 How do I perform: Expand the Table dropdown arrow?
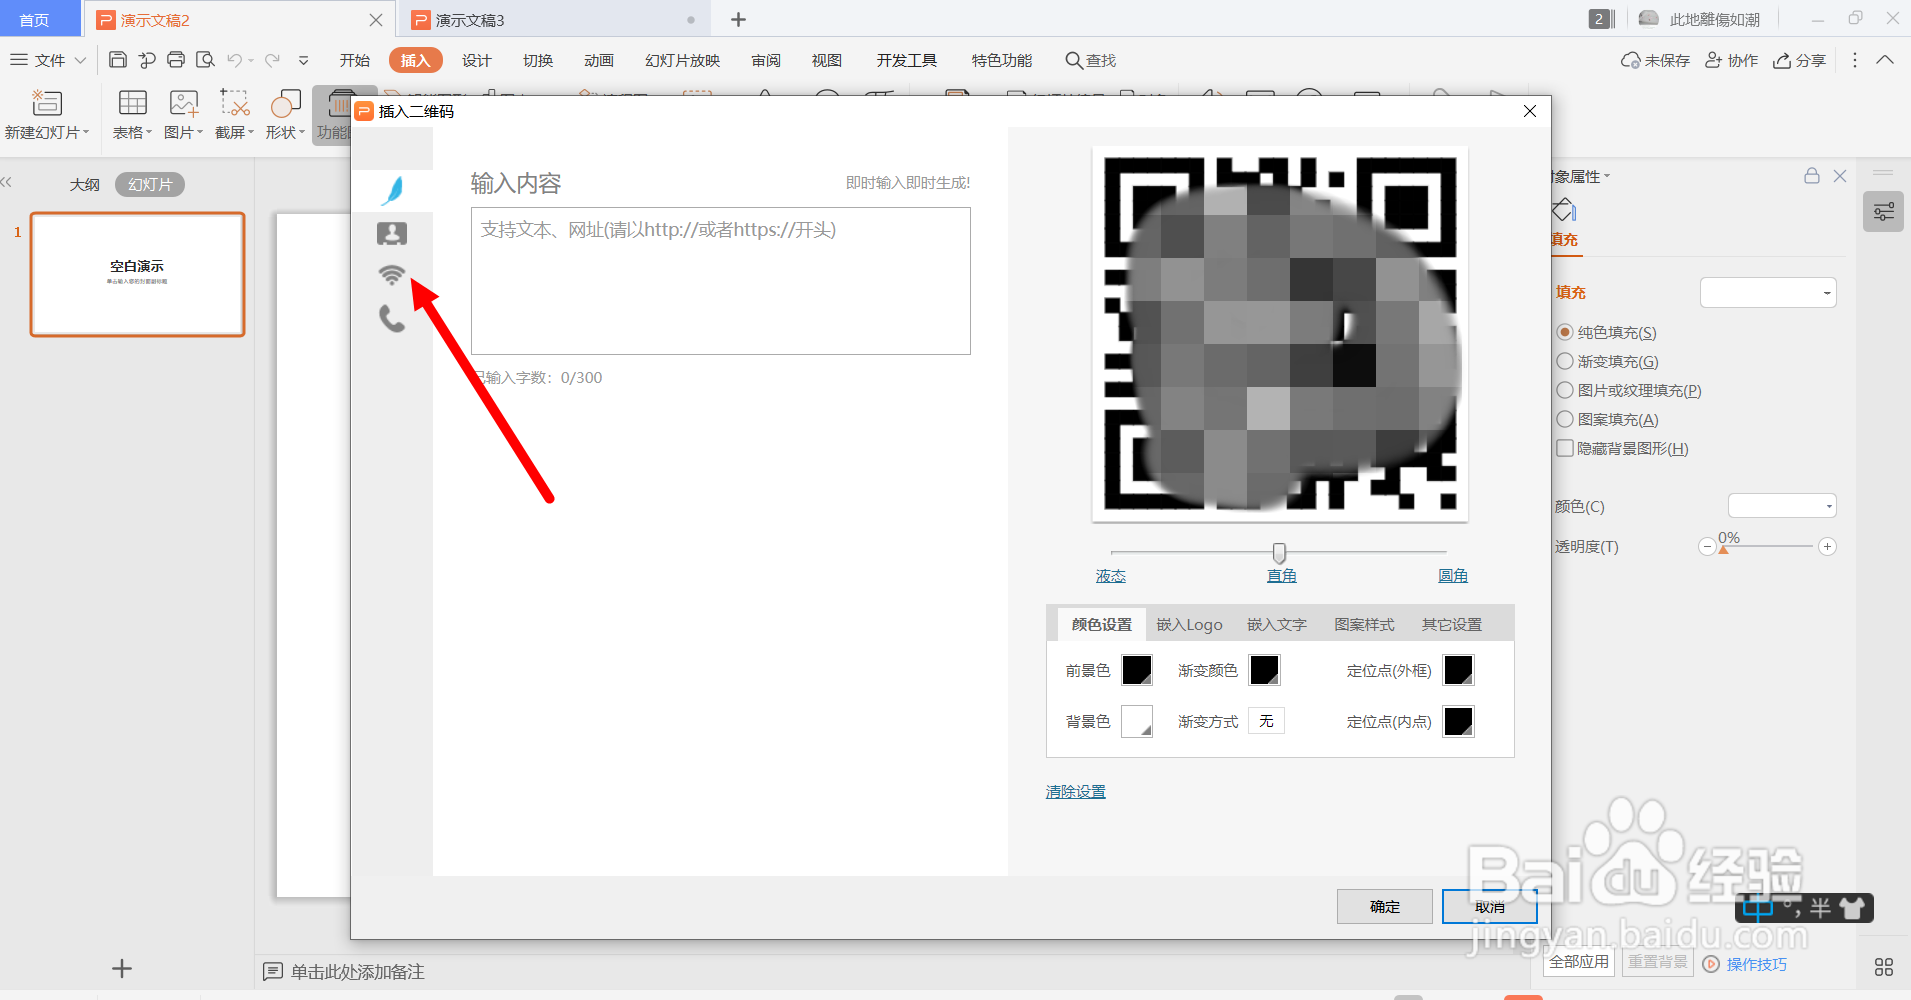[149, 132]
